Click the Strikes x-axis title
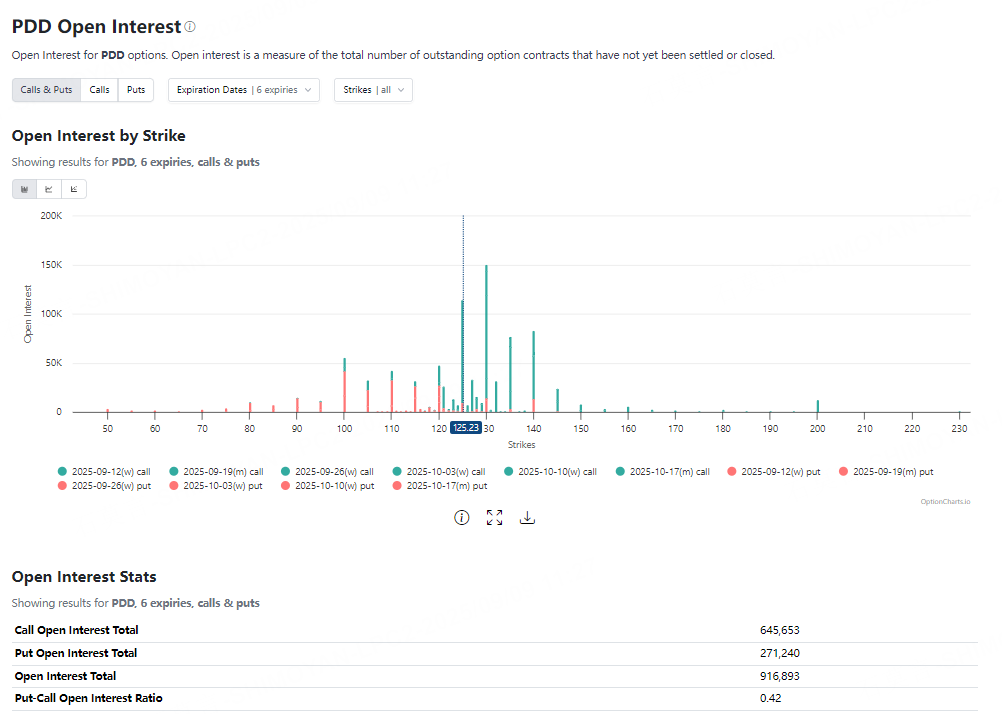The width and height of the screenshot is (1002, 714). pyautogui.click(x=521, y=445)
